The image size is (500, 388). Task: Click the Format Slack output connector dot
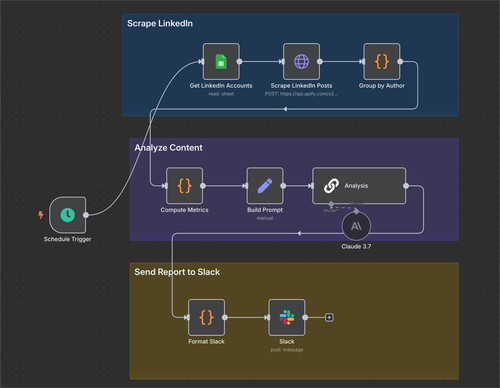pos(225,317)
